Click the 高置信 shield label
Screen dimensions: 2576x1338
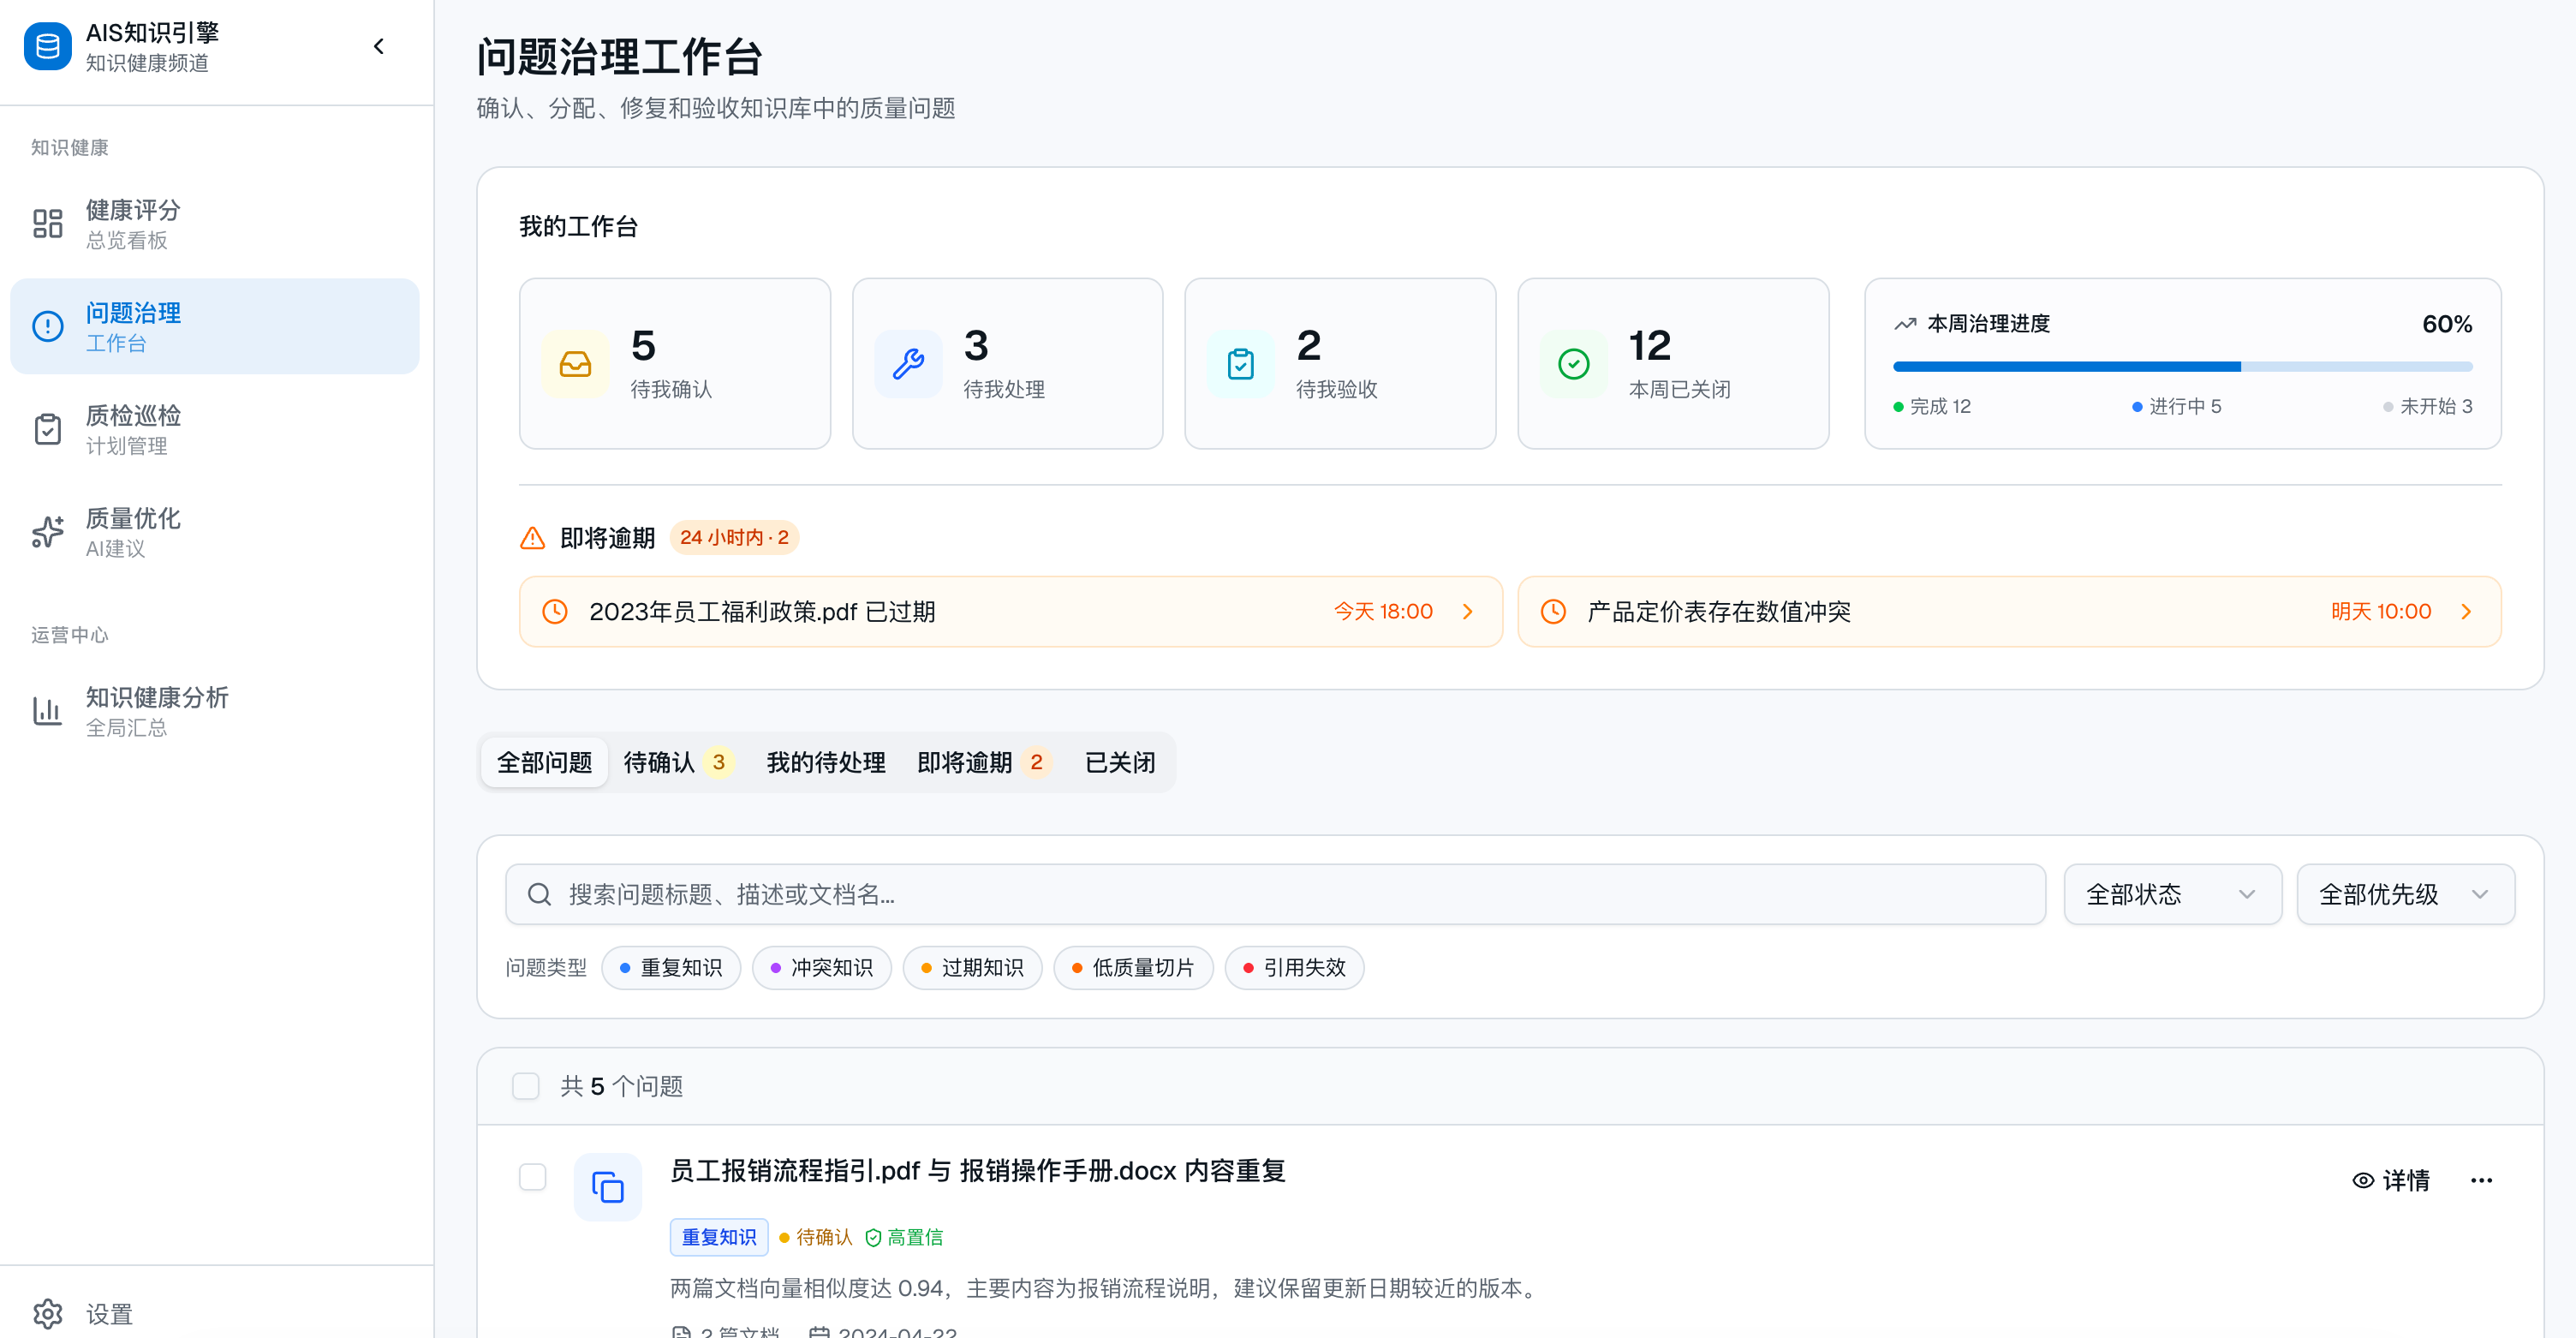click(904, 1237)
